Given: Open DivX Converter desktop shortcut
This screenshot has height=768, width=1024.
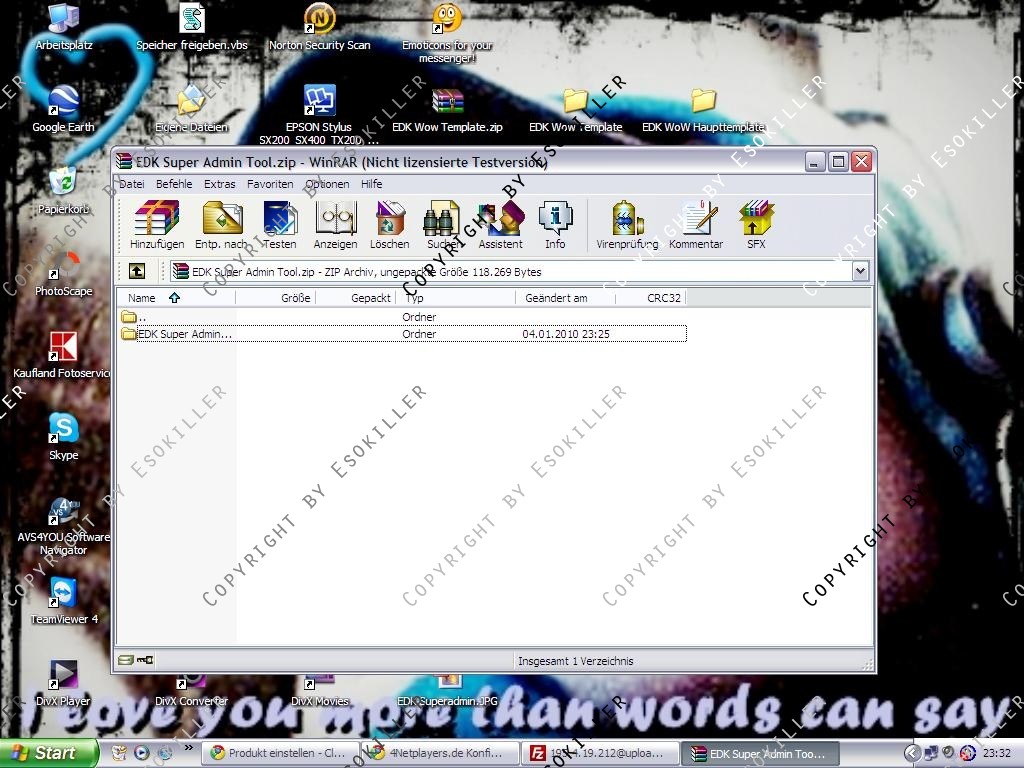Looking at the screenshot, I should click(x=191, y=691).
